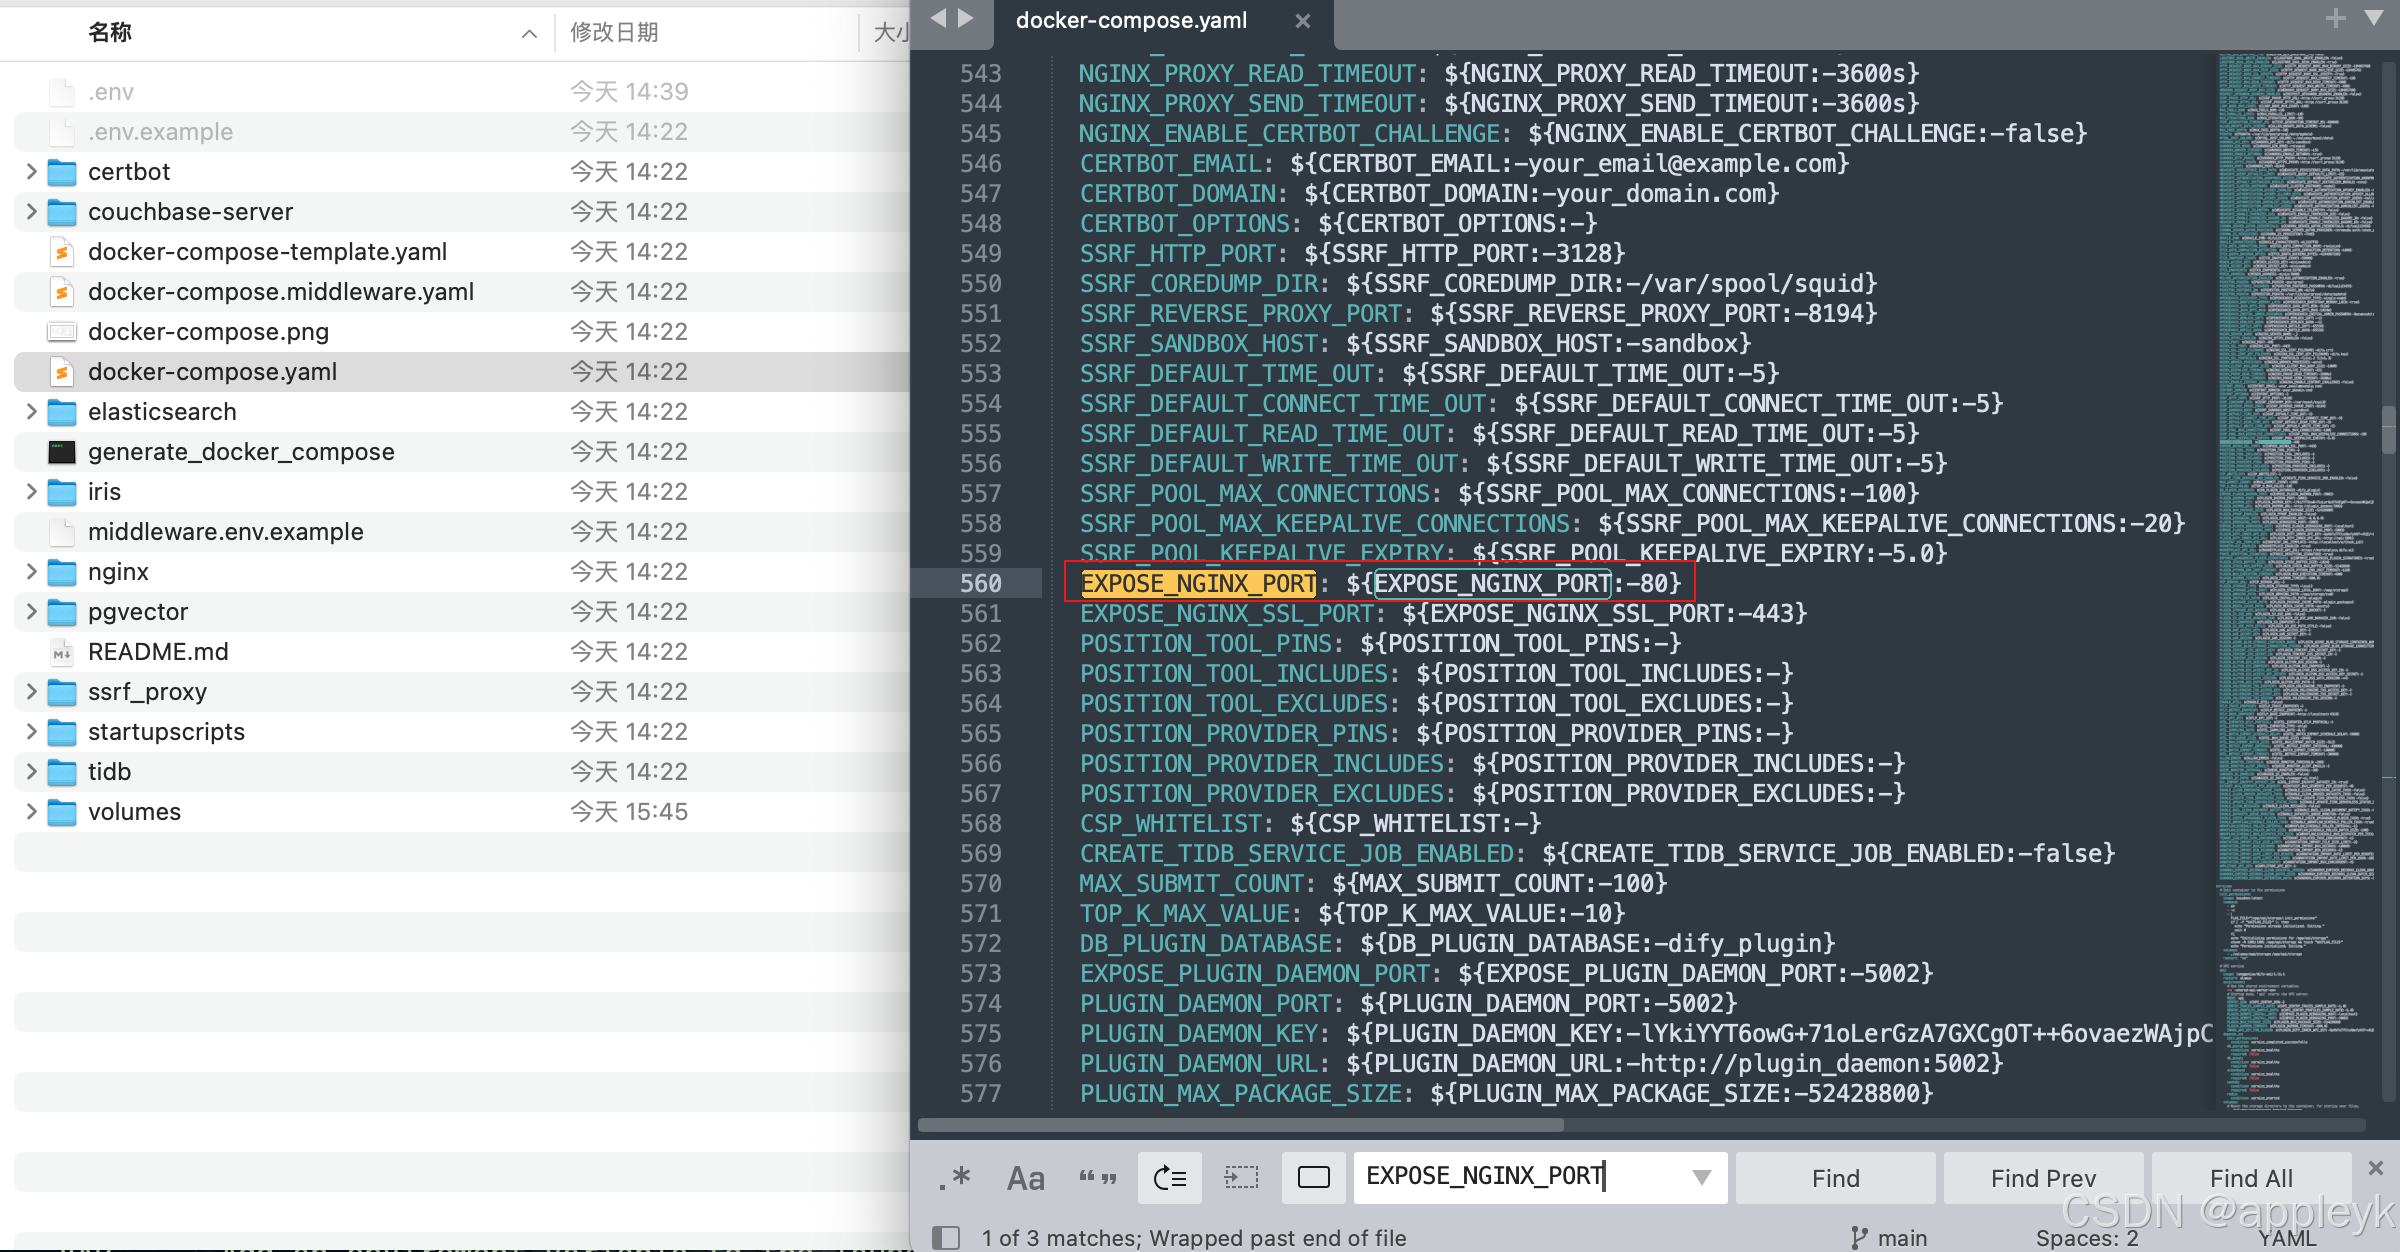Expand the volumes folder
The height and width of the screenshot is (1252, 2400).
click(x=31, y=811)
